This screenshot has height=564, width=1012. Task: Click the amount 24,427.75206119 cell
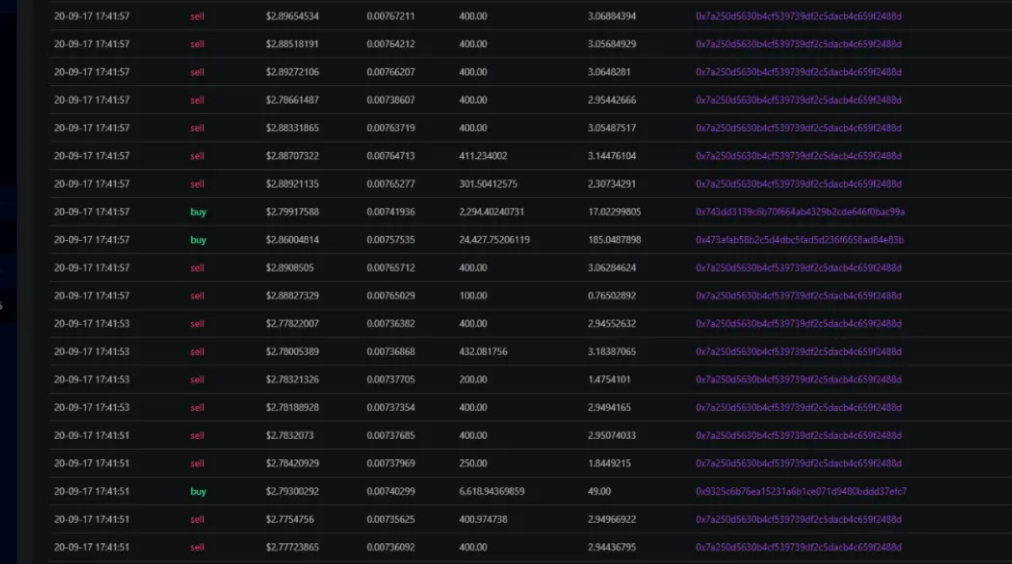[494, 239]
